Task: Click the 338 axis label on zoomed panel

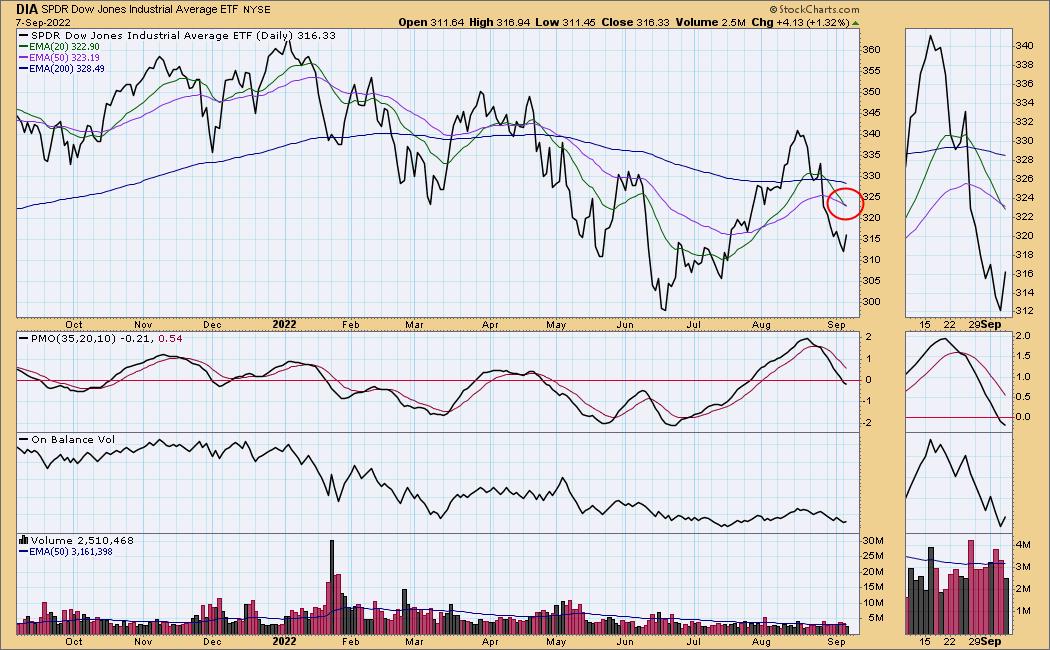Action: pos(1025,65)
